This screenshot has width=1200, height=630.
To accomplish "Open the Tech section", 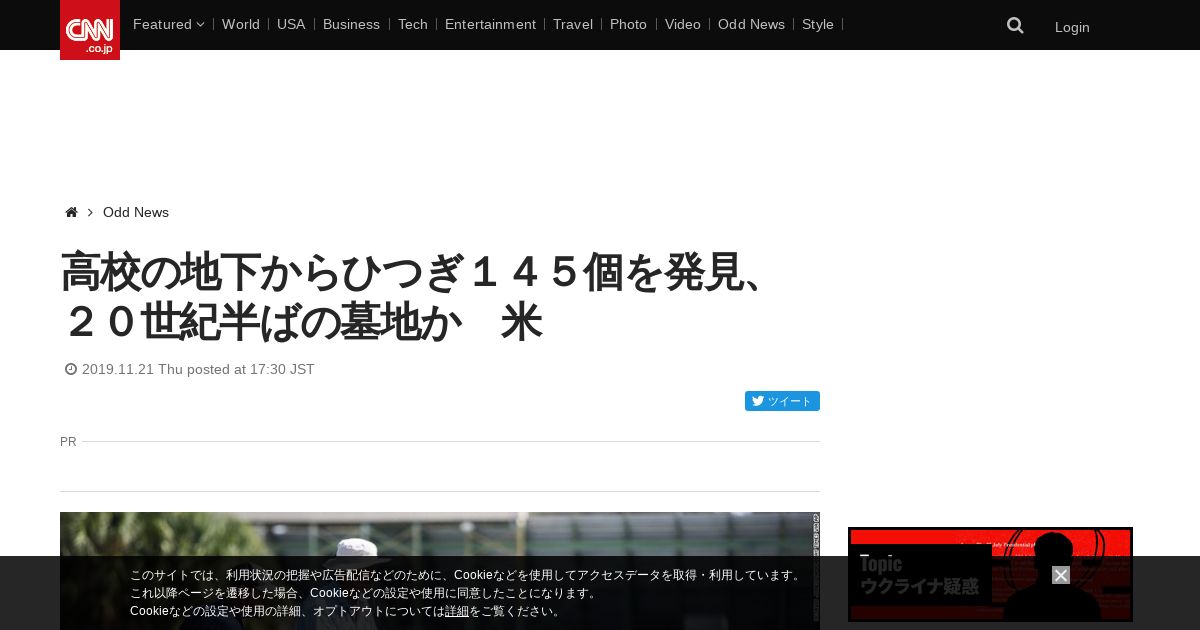I will tap(413, 24).
